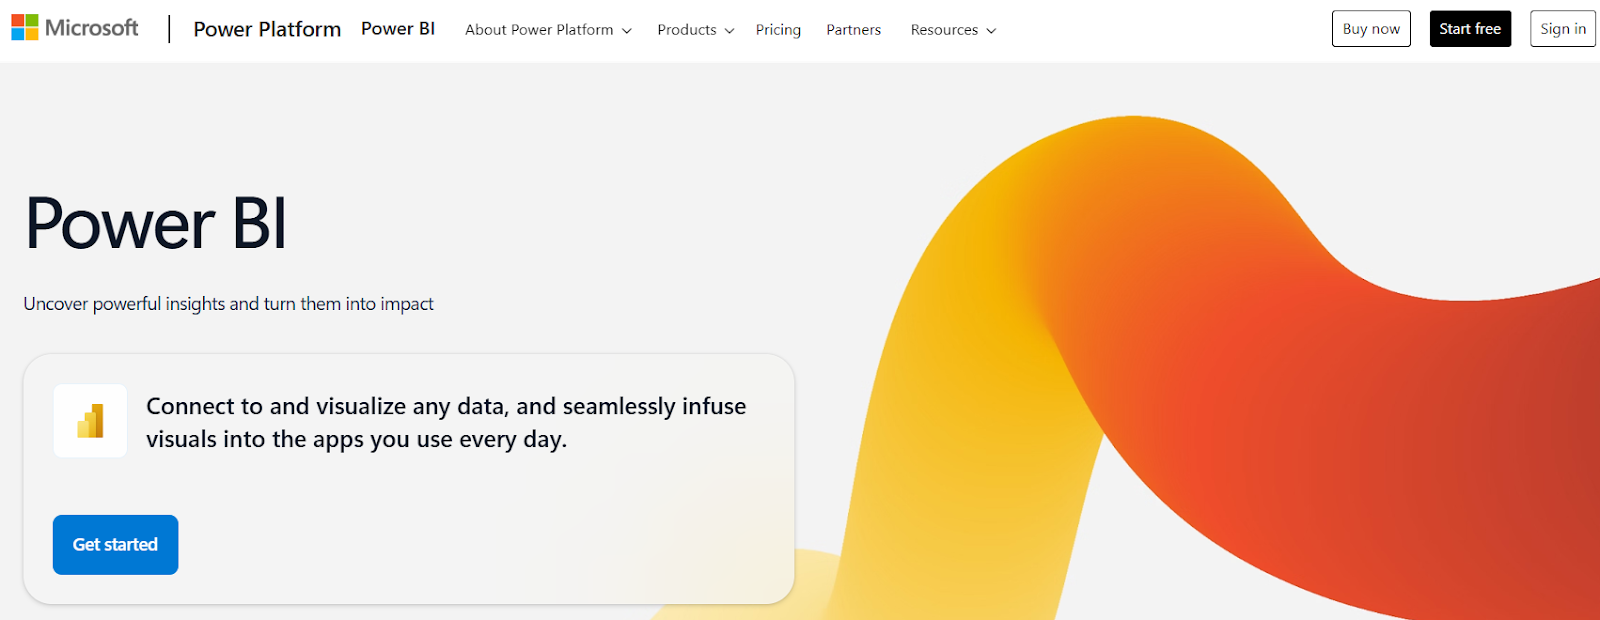Click the Start free button

click(x=1470, y=29)
